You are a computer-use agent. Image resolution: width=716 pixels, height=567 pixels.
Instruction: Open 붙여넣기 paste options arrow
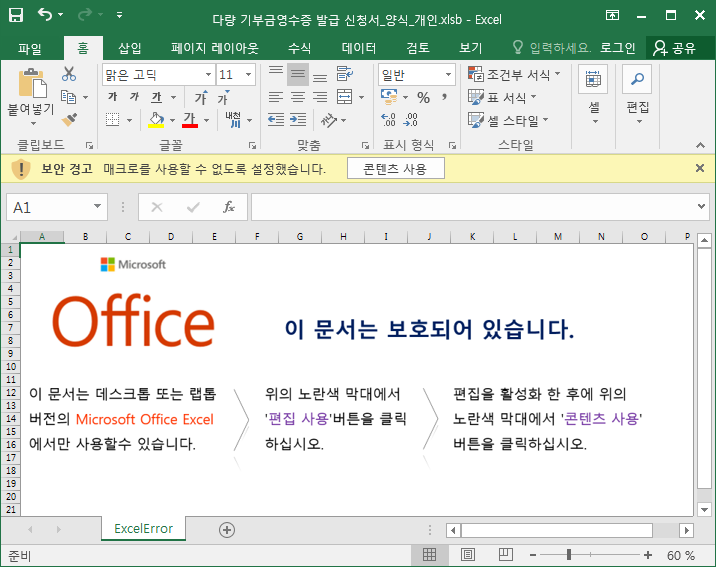coord(33,124)
